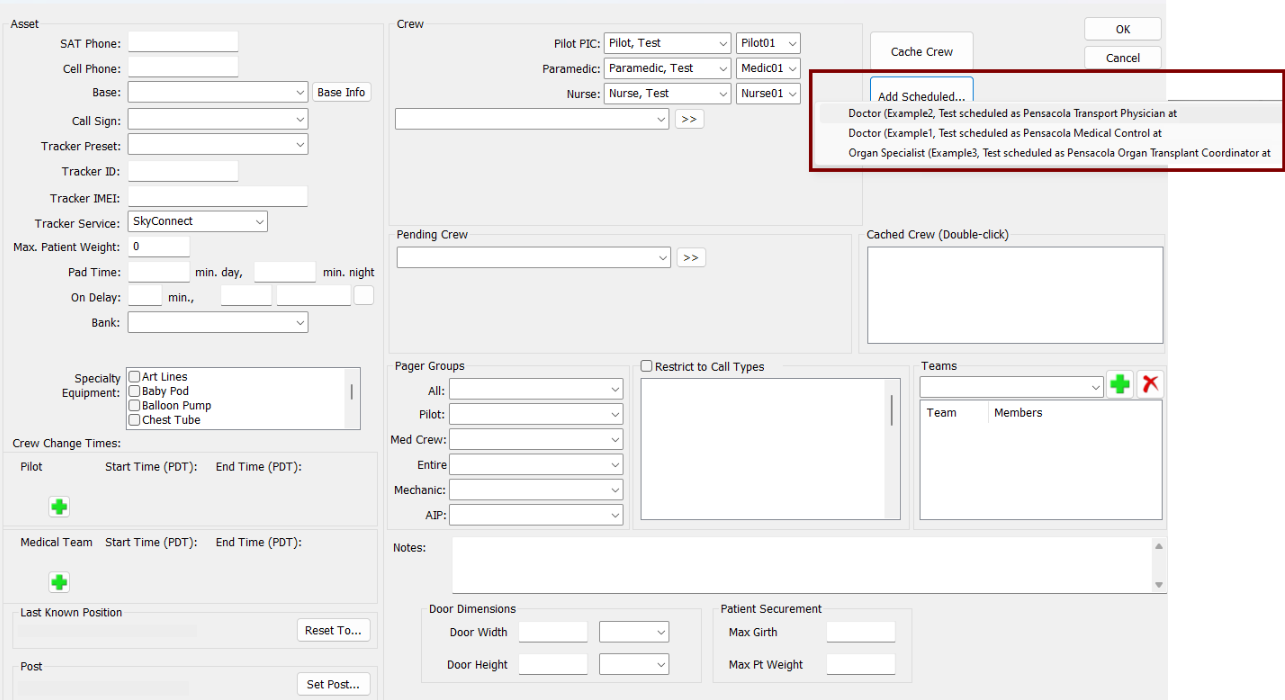The width and height of the screenshot is (1285, 700).
Task: Click the Cancel button
Action: 1123,58
